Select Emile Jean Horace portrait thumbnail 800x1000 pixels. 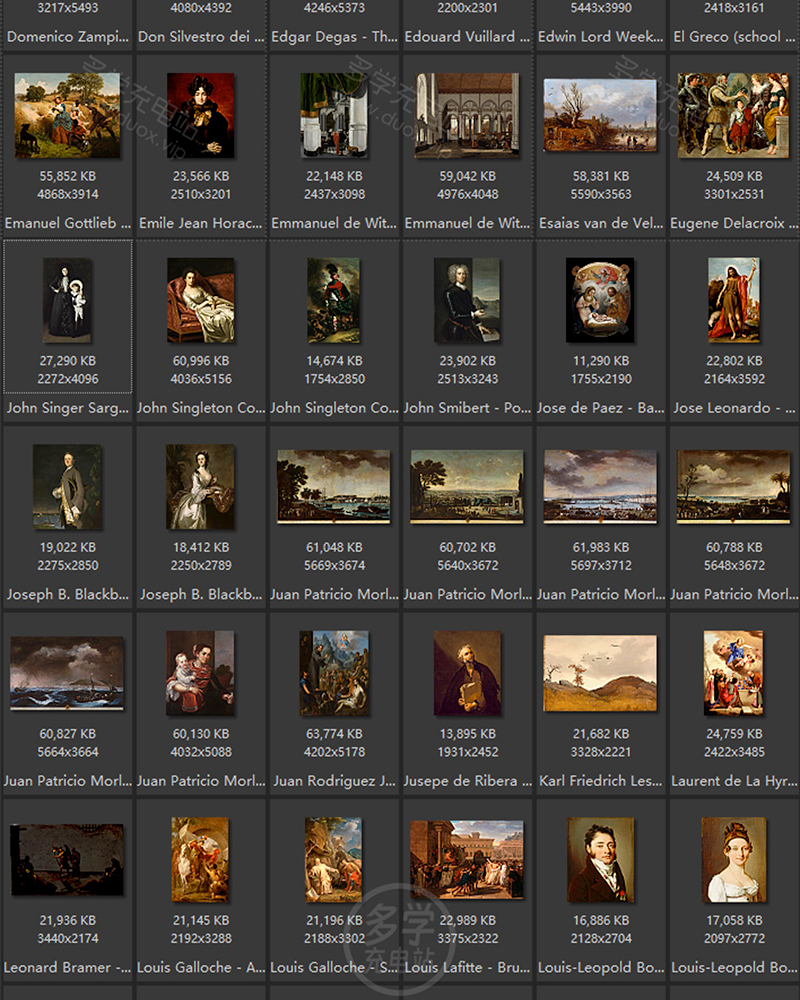(x=201, y=115)
